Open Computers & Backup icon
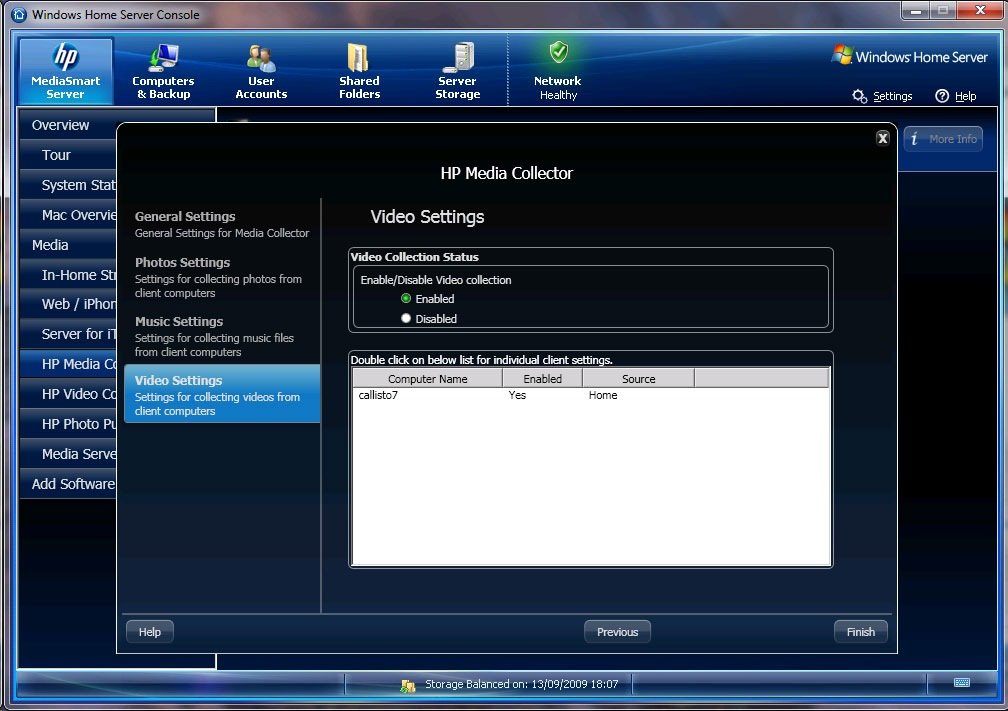This screenshot has height=711, width=1008. (x=163, y=57)
